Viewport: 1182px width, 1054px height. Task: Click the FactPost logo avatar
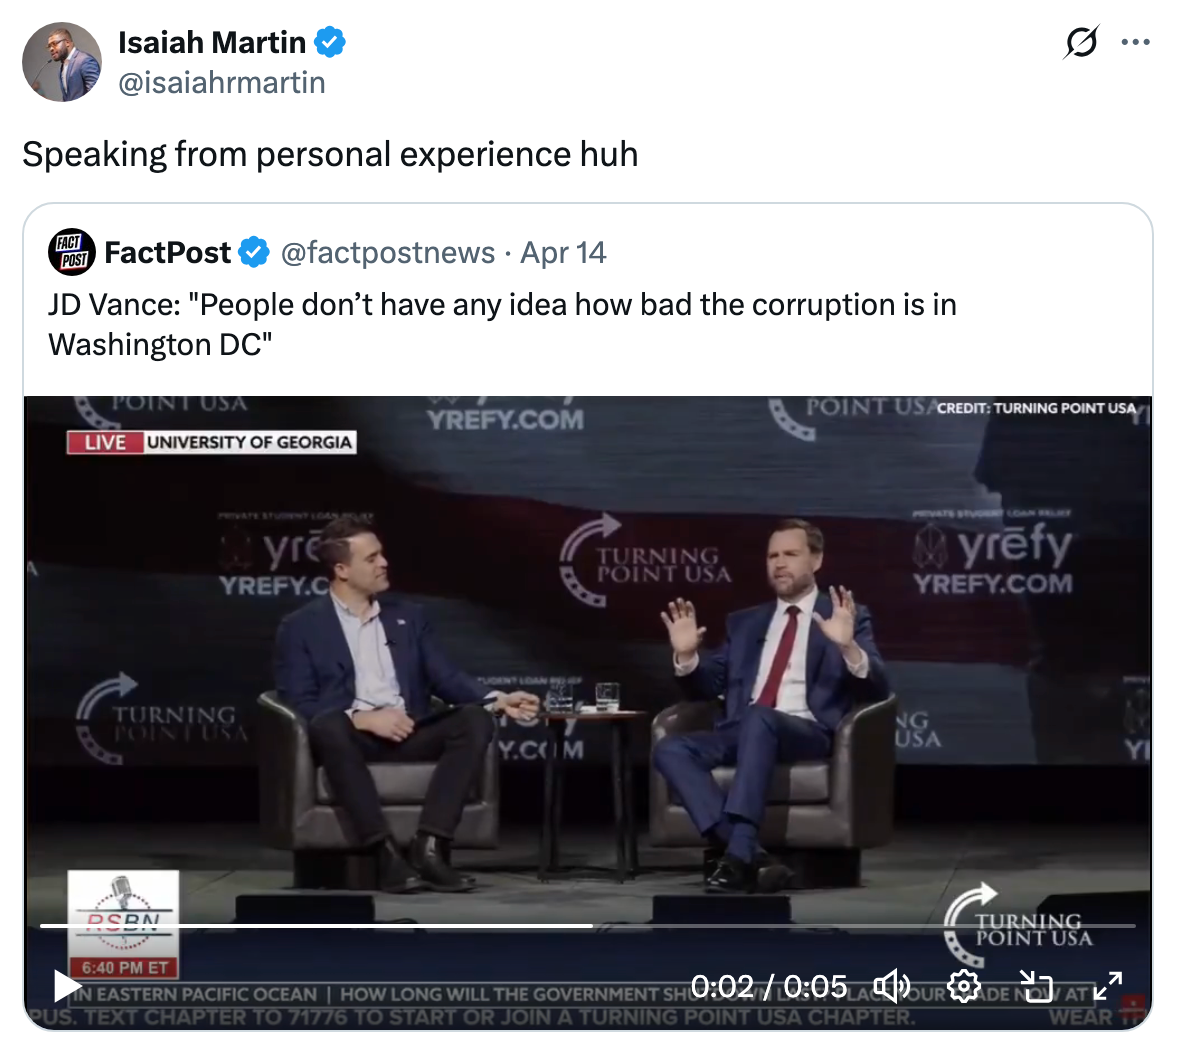click(x=72, y=252)
